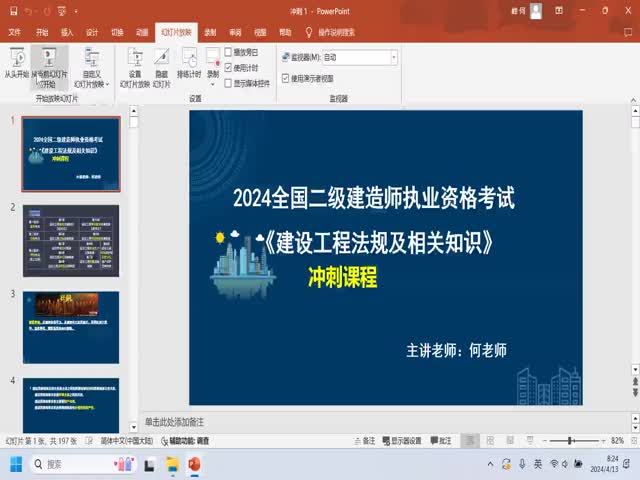Click the Tell Me search lightbulb box
Viewport: 640px width, 480px height.
[331, 32]
